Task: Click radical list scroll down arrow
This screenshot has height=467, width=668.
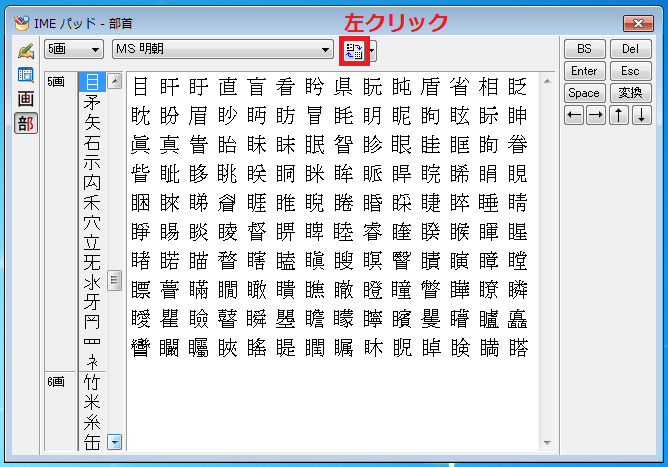Action: (114, 442)
